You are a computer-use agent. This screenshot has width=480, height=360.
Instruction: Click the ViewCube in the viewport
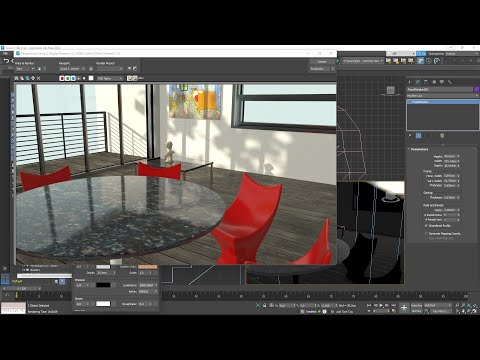391,90
